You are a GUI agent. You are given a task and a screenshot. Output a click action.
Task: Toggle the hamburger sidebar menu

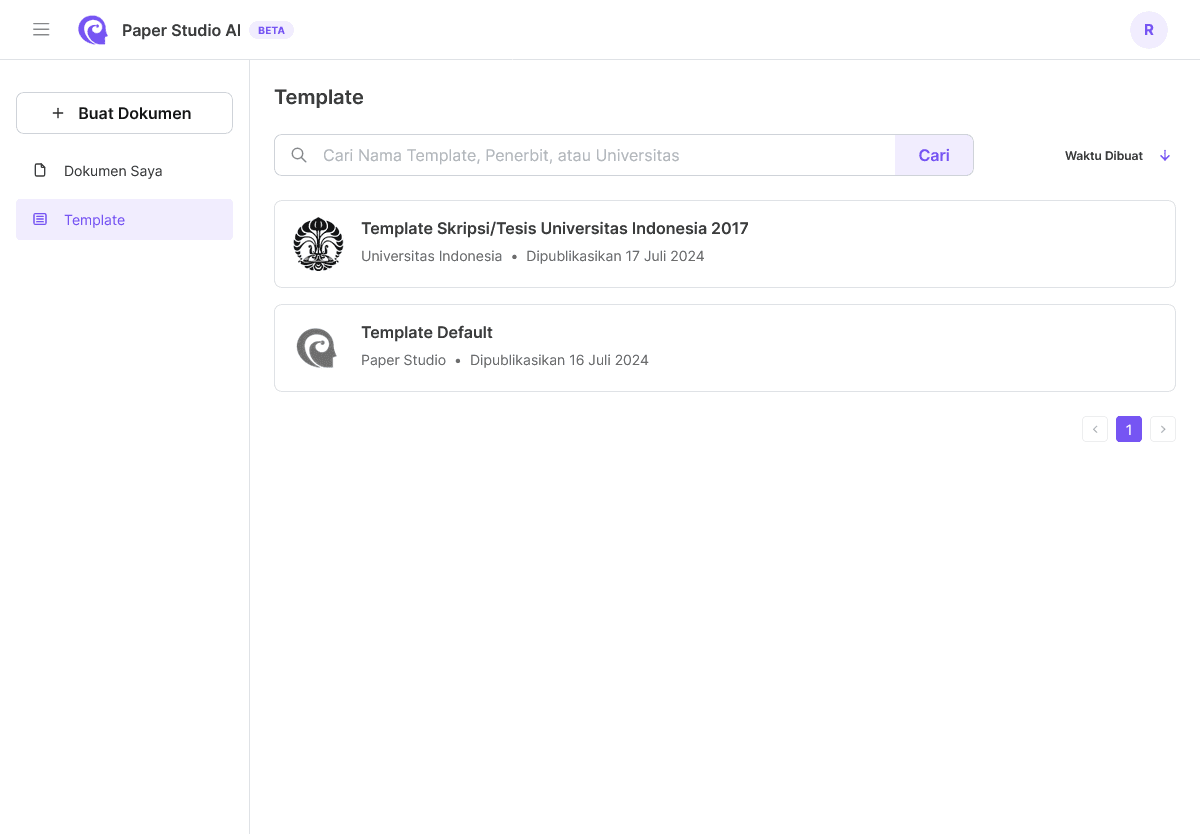coord(41,30)
